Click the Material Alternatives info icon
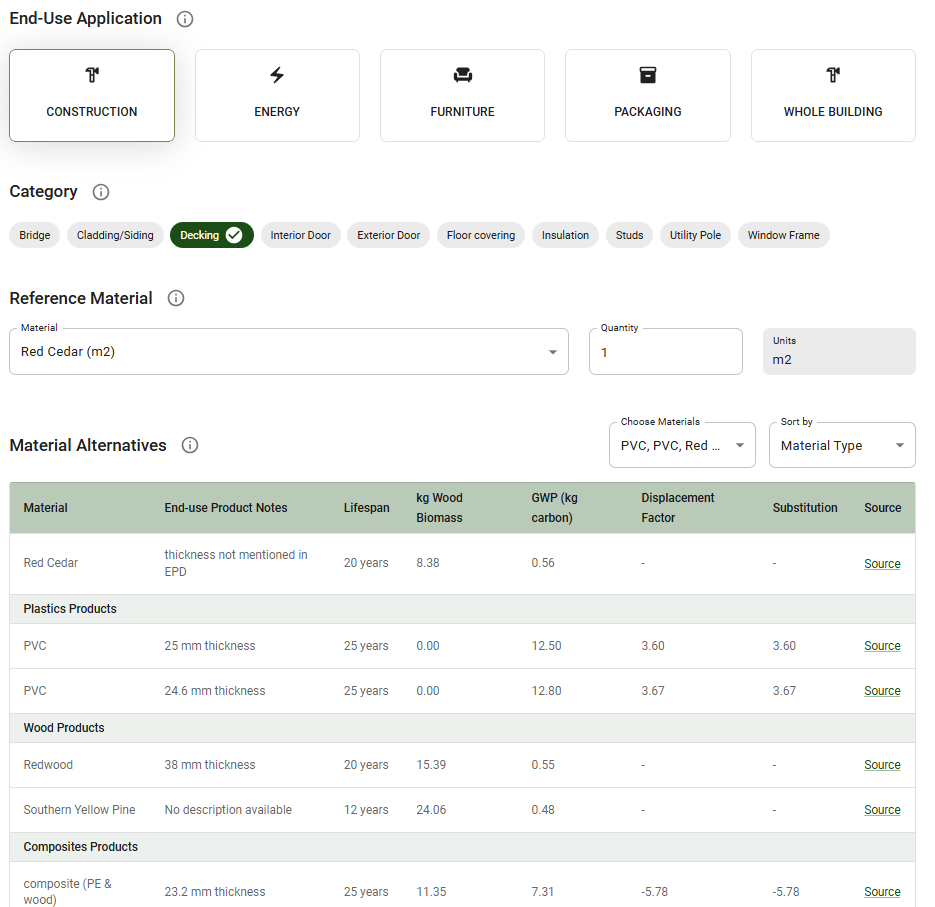935x907 pixels. 189,445
